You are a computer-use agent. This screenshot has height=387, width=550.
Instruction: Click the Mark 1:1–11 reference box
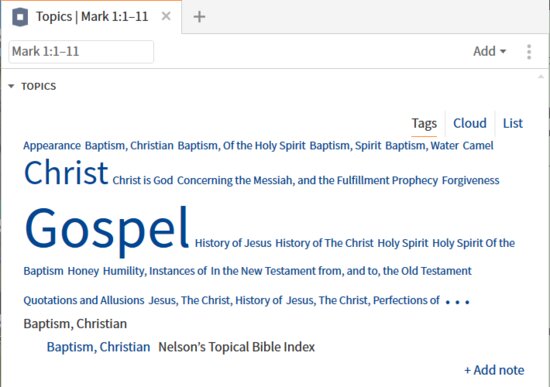[x=81, y=52]
